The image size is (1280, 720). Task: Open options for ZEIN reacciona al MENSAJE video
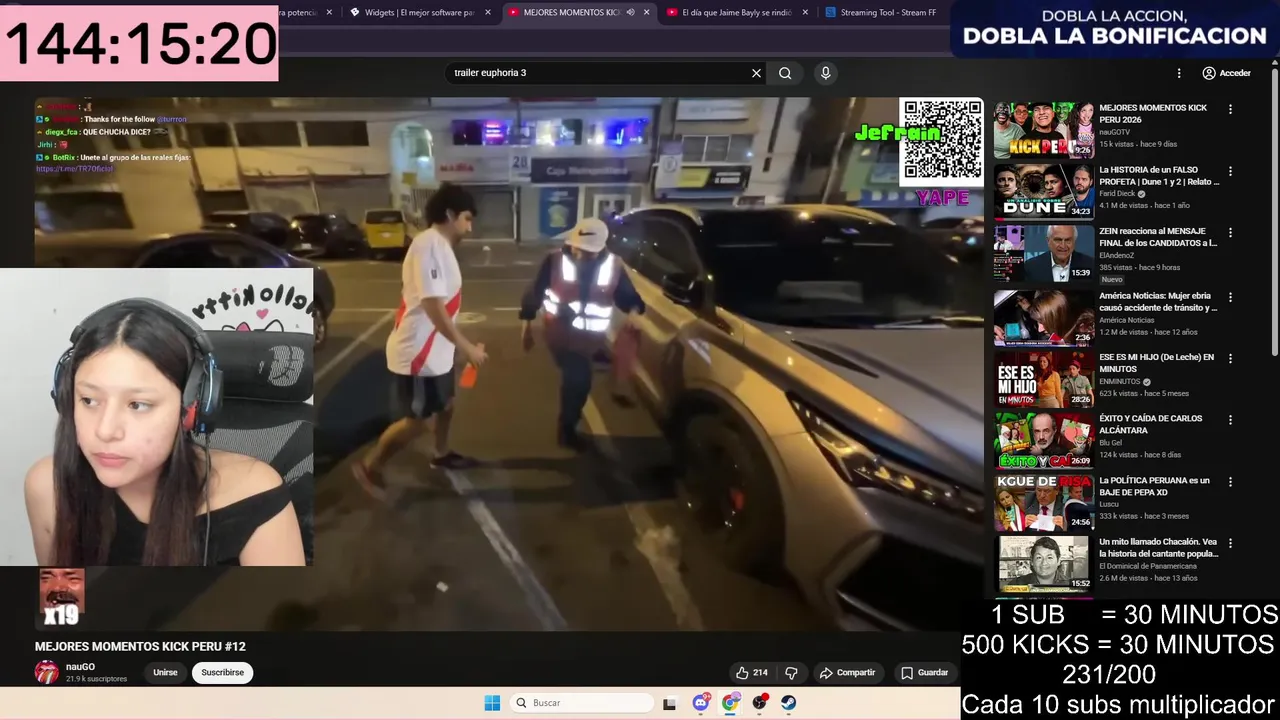(1230, 232)
